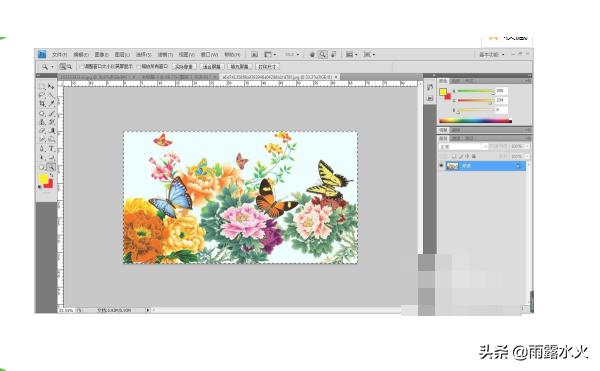Select the Path Selection tool
Viewport: 600px width, 371px height.
(x=41, y=158)
